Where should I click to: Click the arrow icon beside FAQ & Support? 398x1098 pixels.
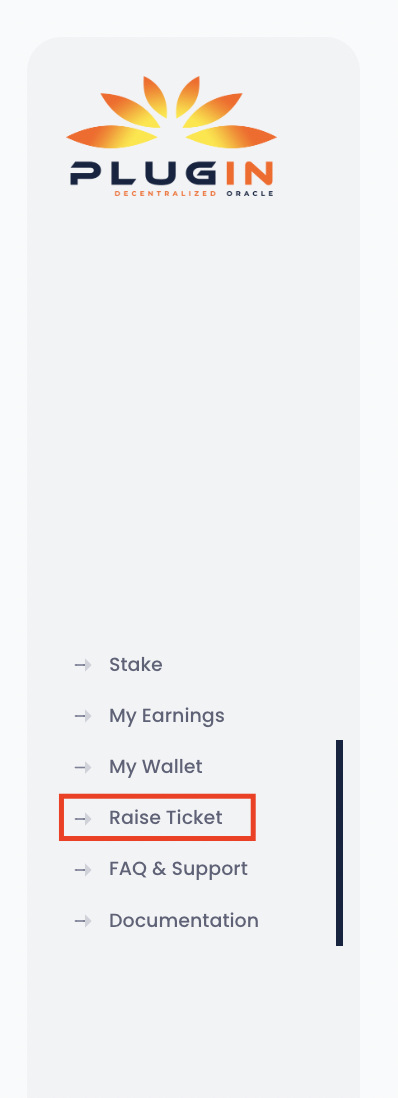pyautogui.click(x=83, y=869)
